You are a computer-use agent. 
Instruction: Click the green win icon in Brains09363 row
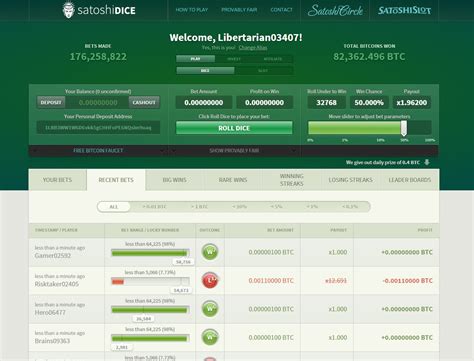click(x=210, y=337)
